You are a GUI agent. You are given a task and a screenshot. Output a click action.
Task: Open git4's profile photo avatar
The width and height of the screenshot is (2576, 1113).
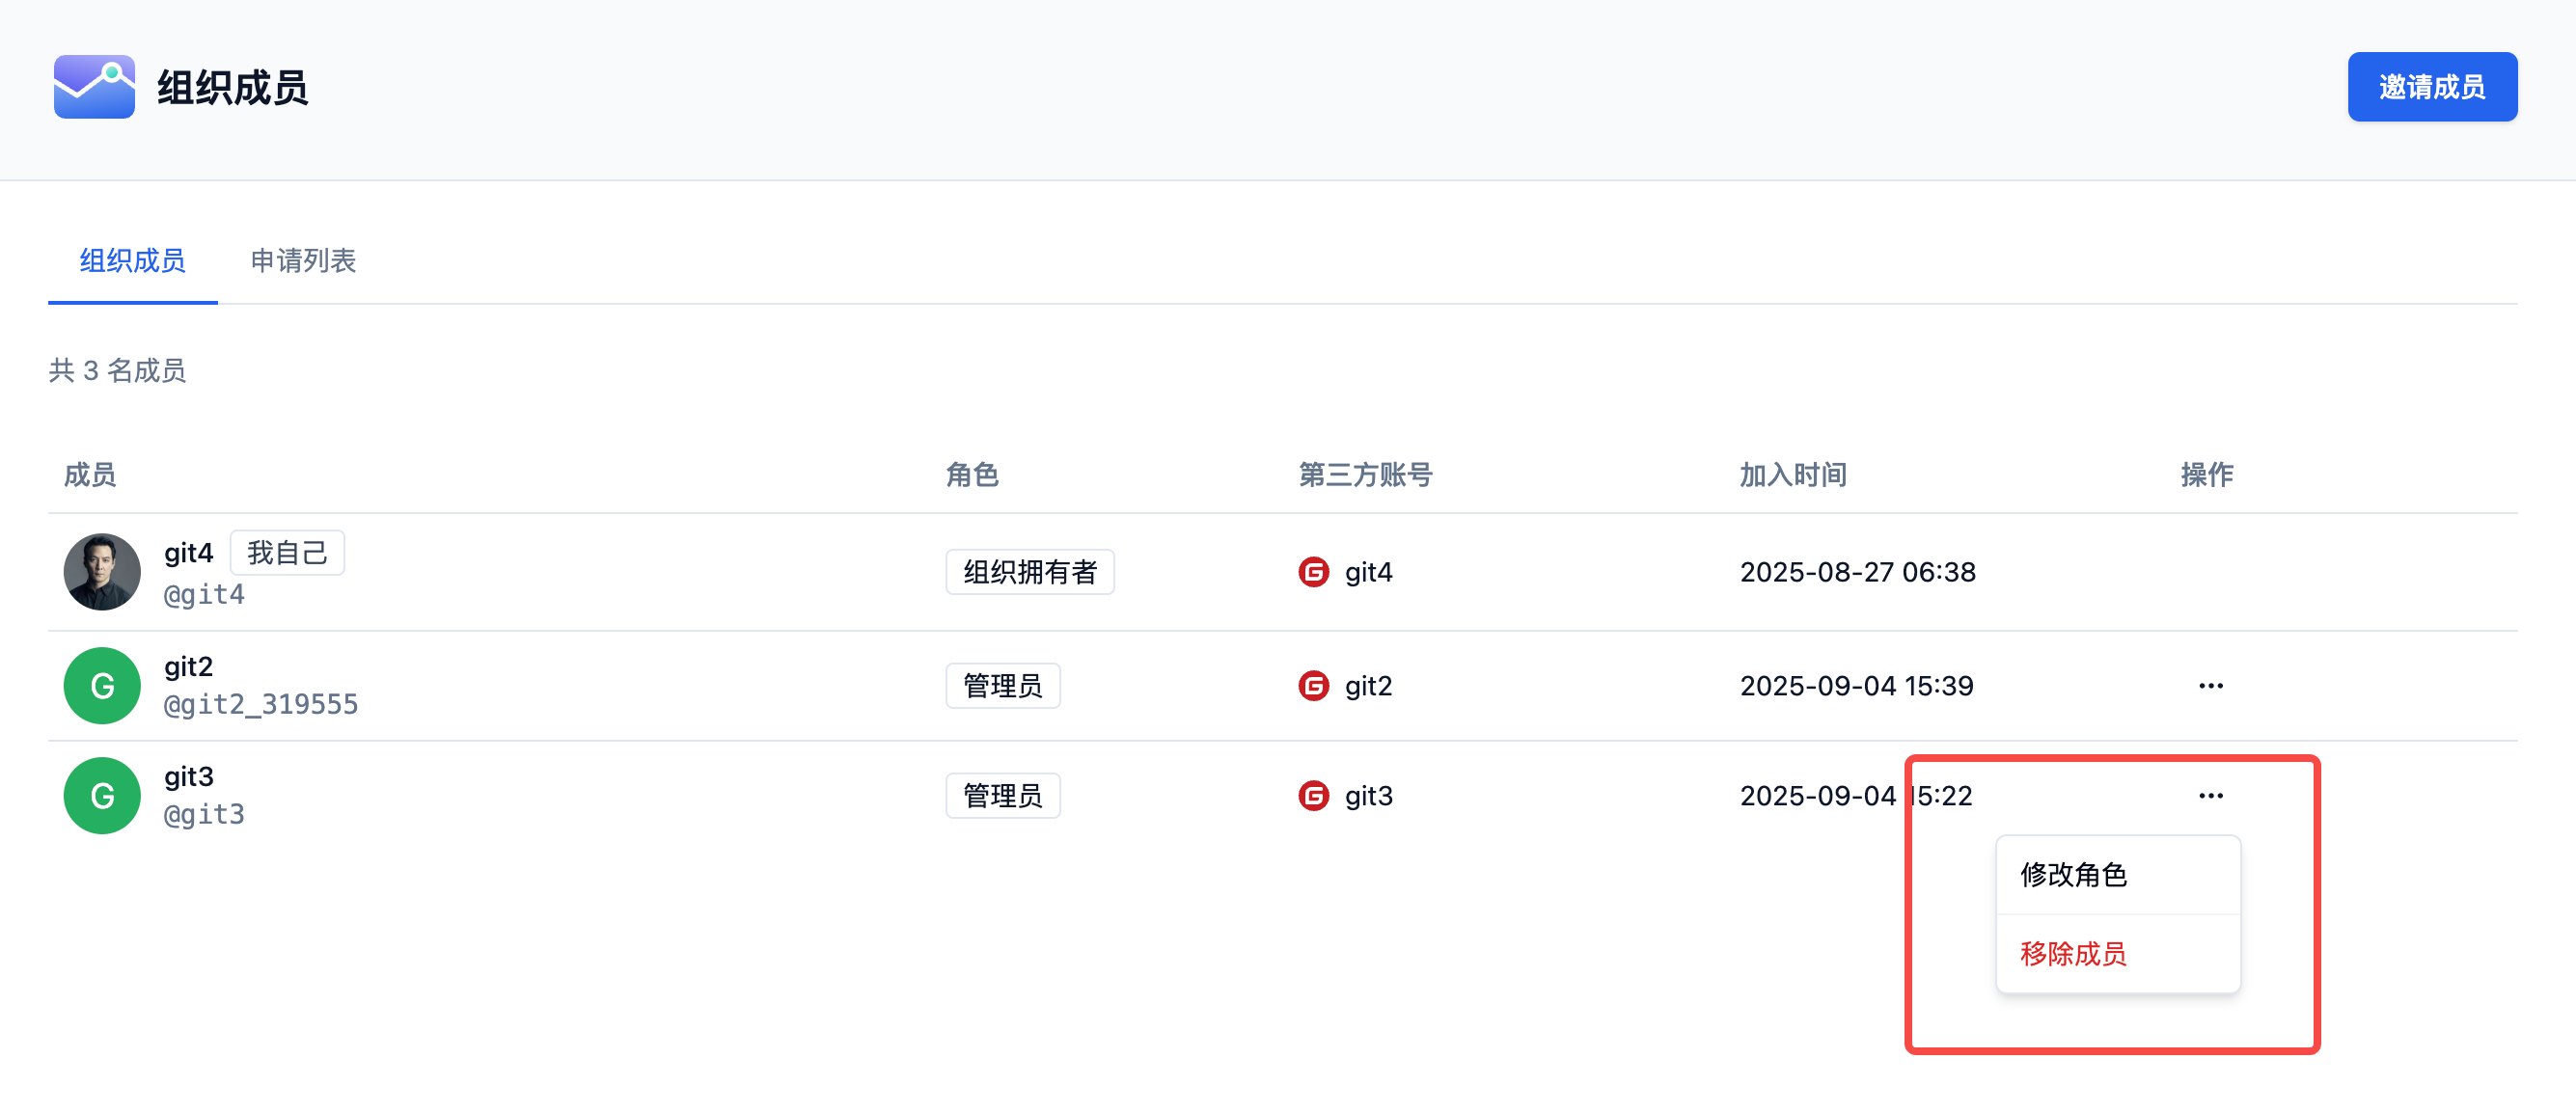(x=102, y=572)
